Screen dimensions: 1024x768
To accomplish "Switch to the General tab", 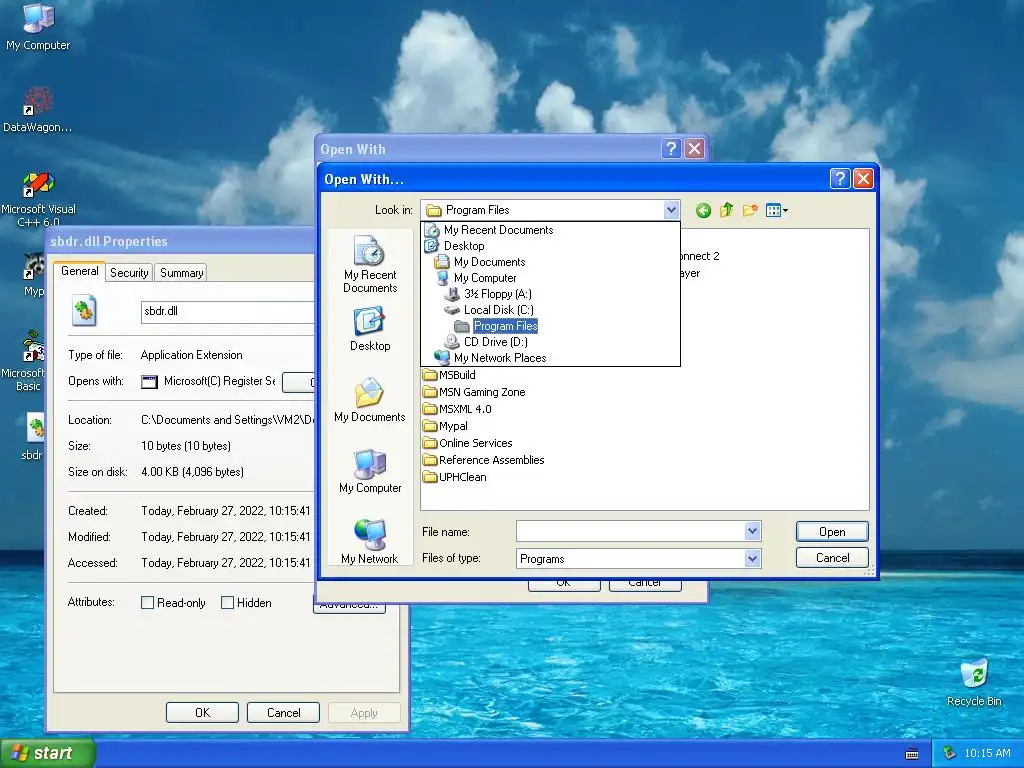I will point(80,271).
